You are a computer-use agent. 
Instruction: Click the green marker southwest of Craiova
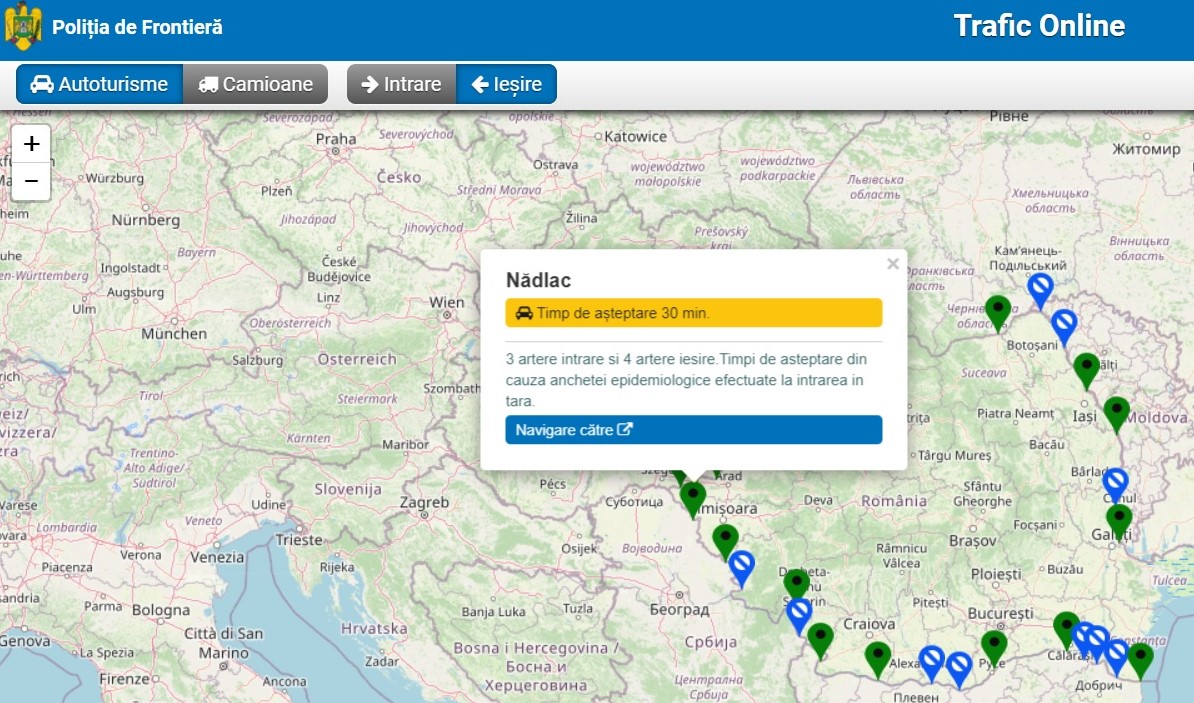(820, 637)
